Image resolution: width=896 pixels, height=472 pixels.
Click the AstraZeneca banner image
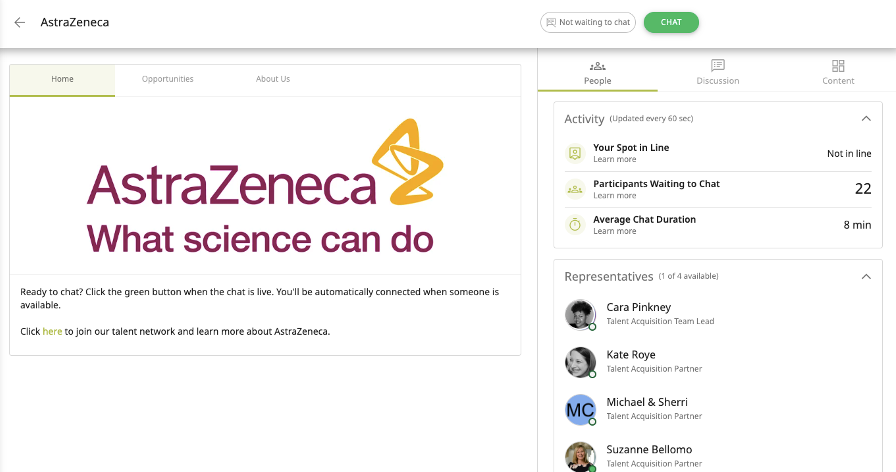coord(265,185)
